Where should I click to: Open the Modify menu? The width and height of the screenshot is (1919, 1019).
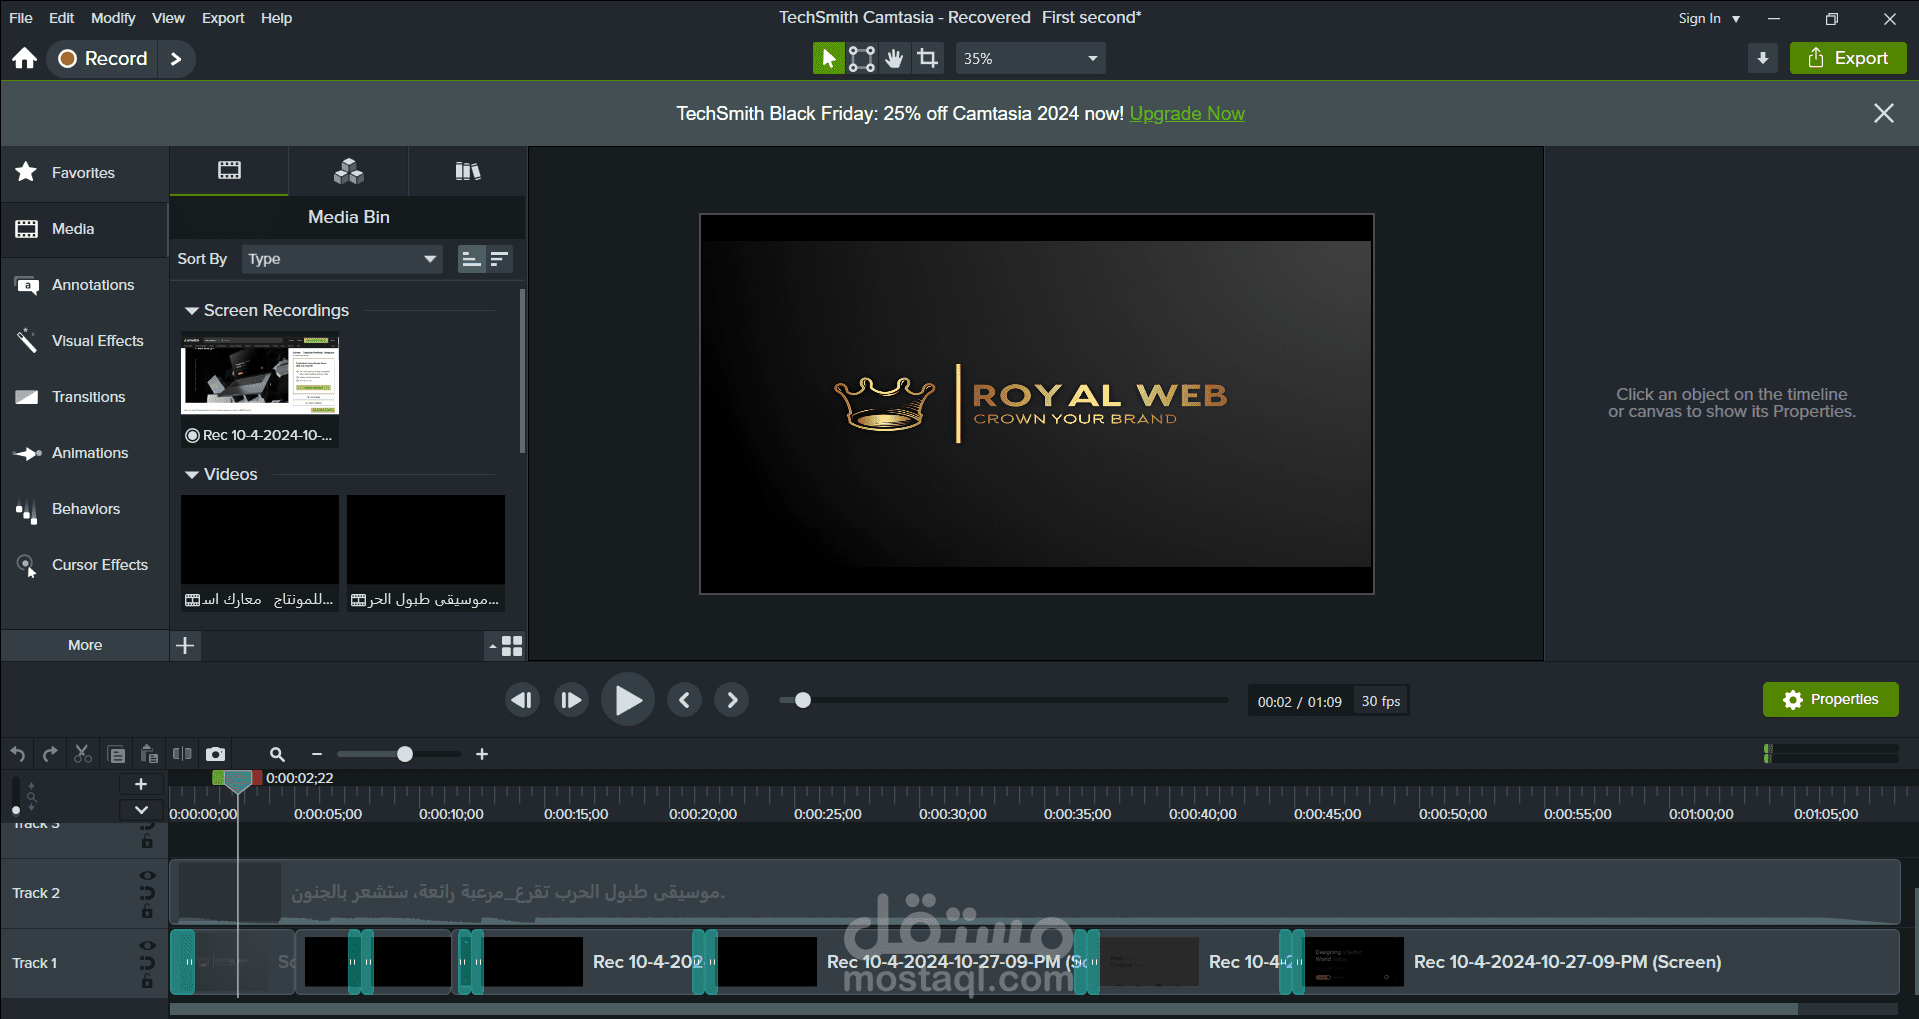113,18
